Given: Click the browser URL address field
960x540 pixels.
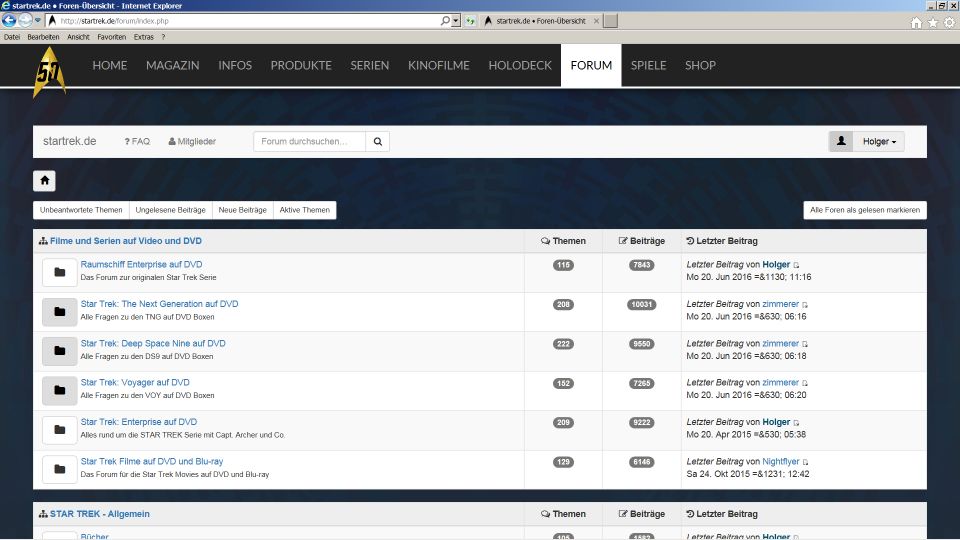Looking at the screenshot, I should [x=248, y=21].
